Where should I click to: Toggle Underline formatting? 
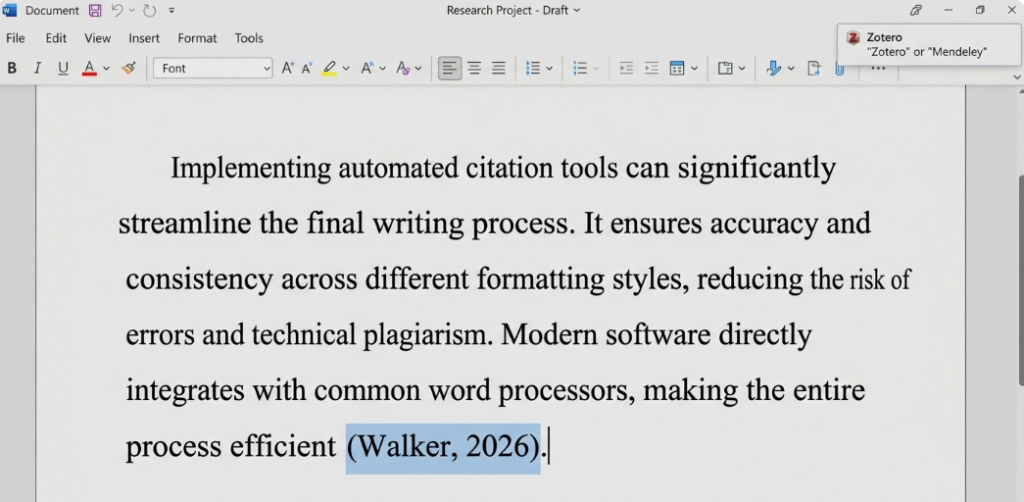tap(63, 69)
